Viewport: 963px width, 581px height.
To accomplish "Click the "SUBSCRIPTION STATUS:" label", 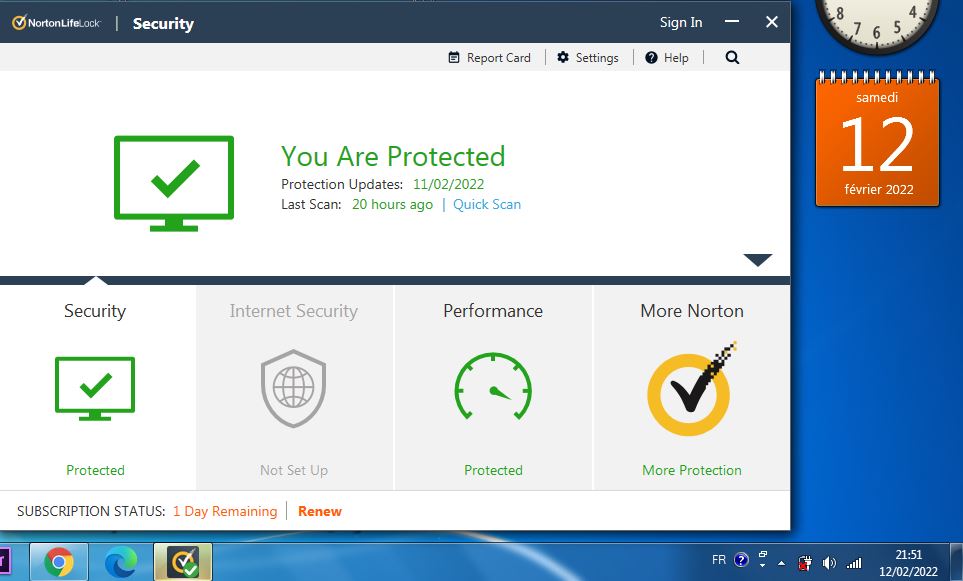I will click(x=91, y=511).
